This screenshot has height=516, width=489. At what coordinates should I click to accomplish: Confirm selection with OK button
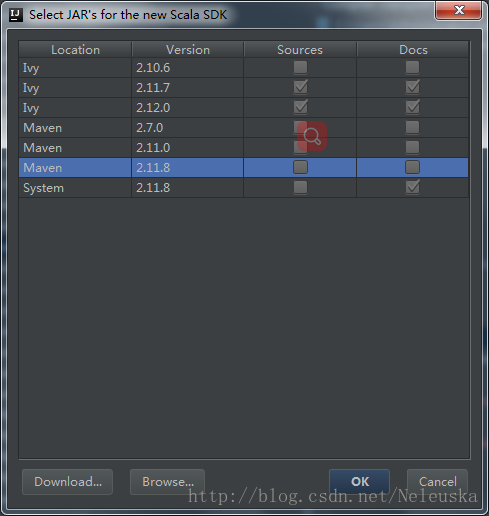point(359,482)
